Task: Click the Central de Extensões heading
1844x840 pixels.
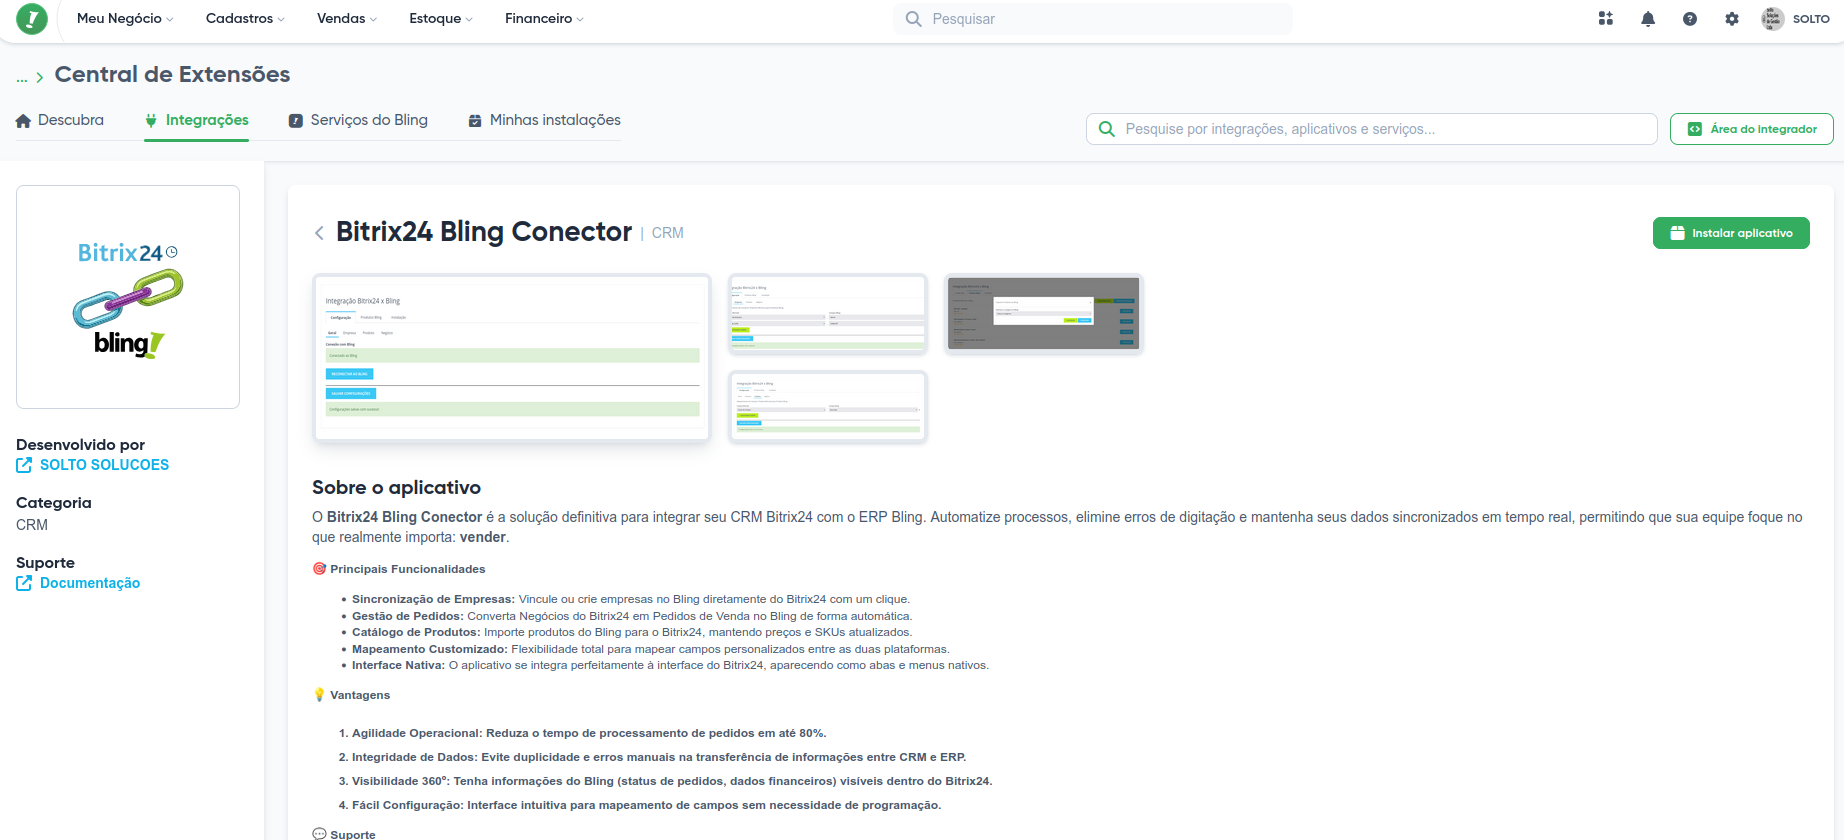Action: 172,75
